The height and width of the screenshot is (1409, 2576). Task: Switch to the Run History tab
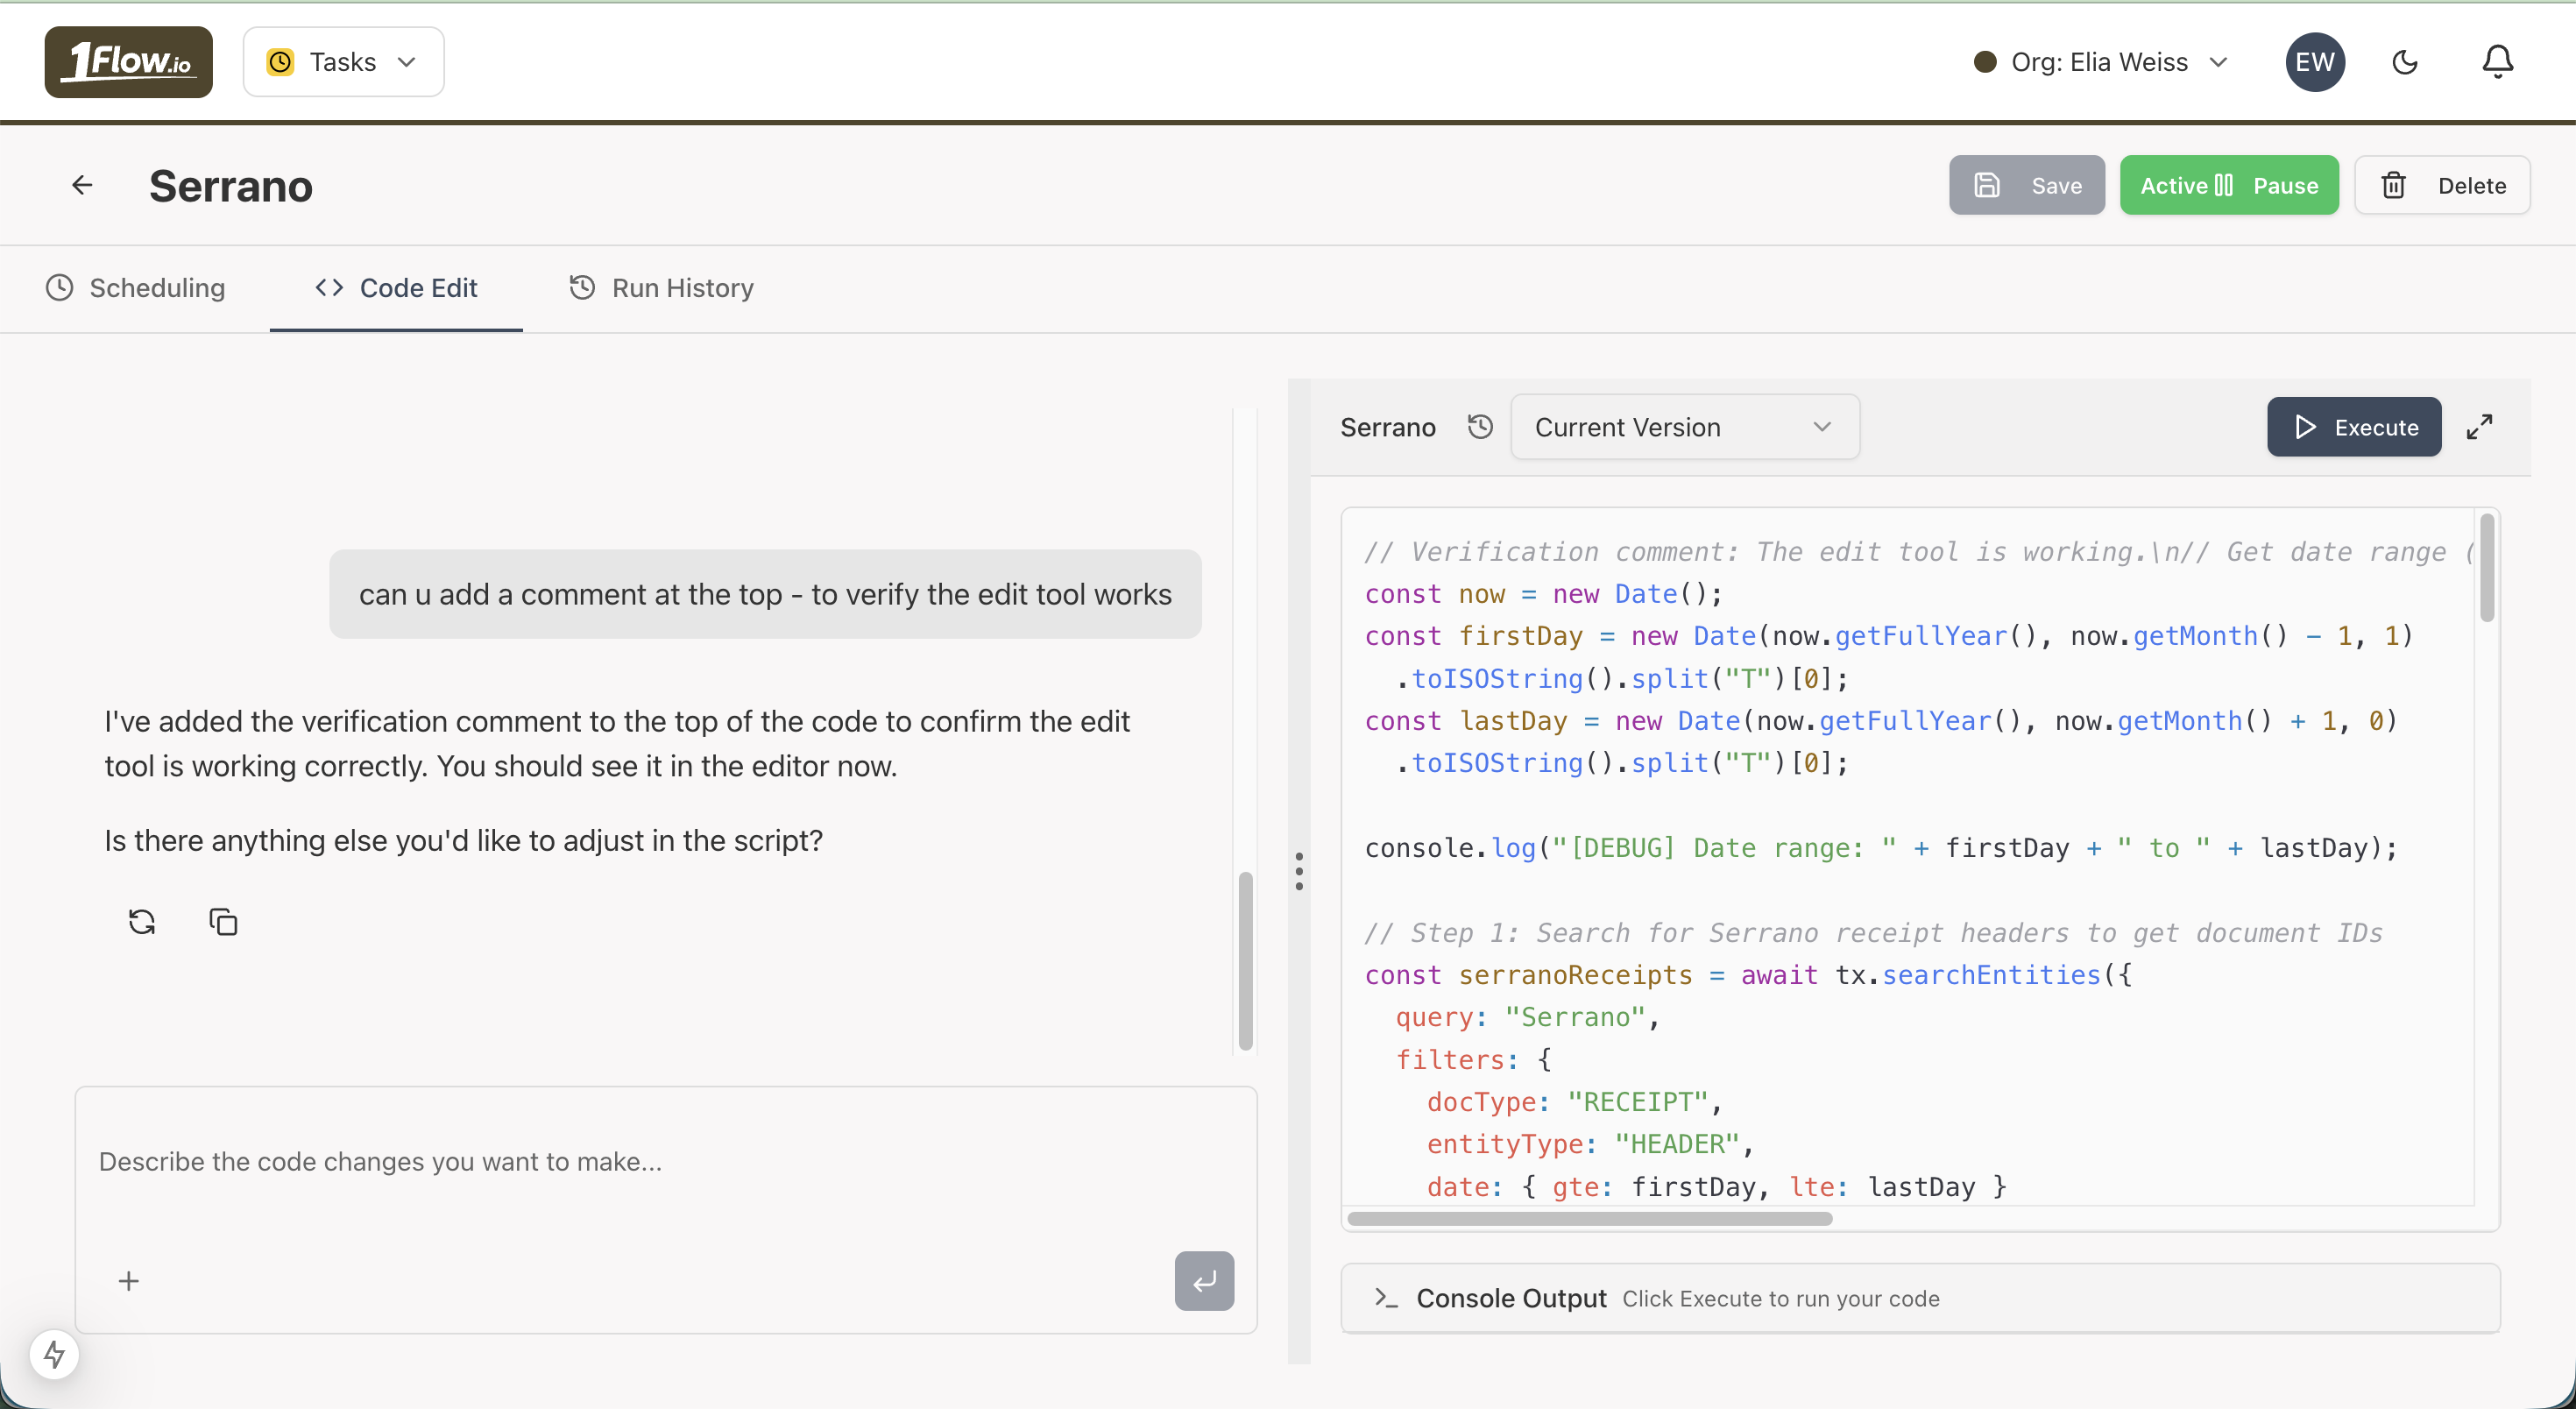coord(662,288)
